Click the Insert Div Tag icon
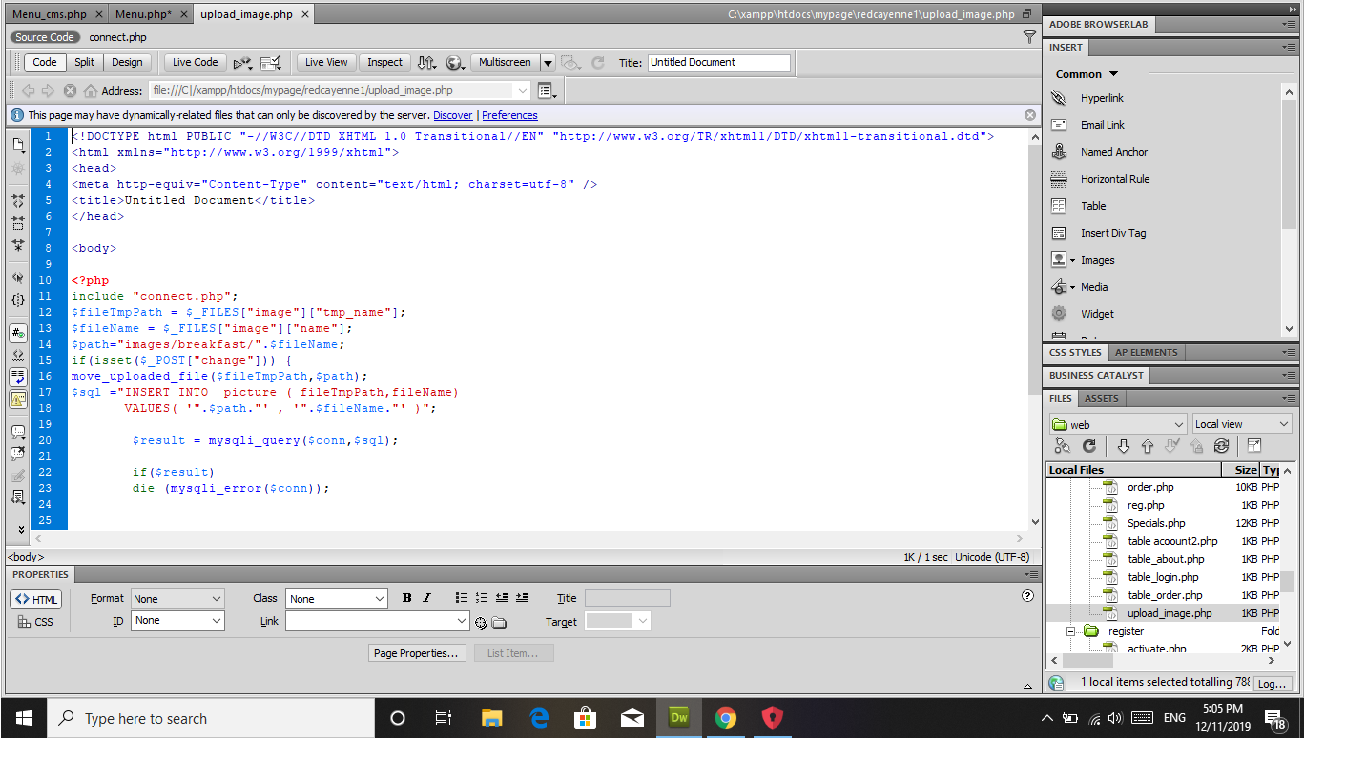This screenshot has width=1366, height=768. 1059,233
